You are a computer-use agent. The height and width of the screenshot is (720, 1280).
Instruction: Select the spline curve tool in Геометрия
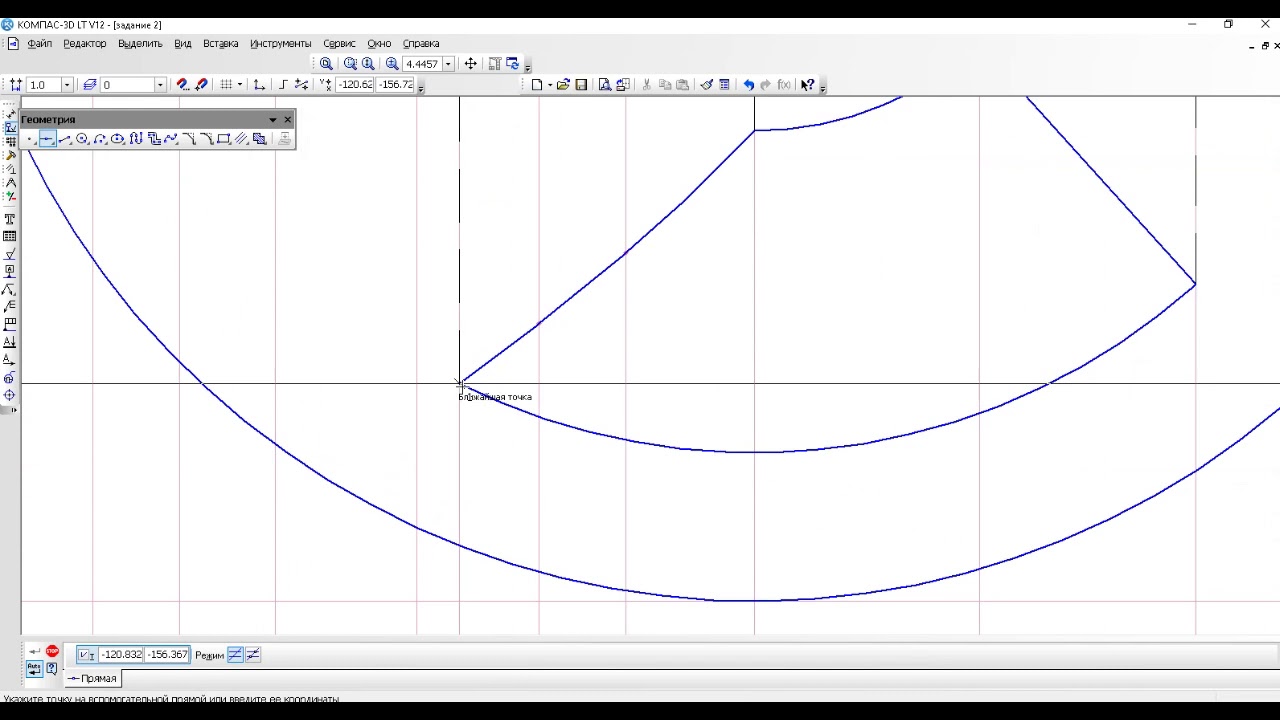[171, 139]
